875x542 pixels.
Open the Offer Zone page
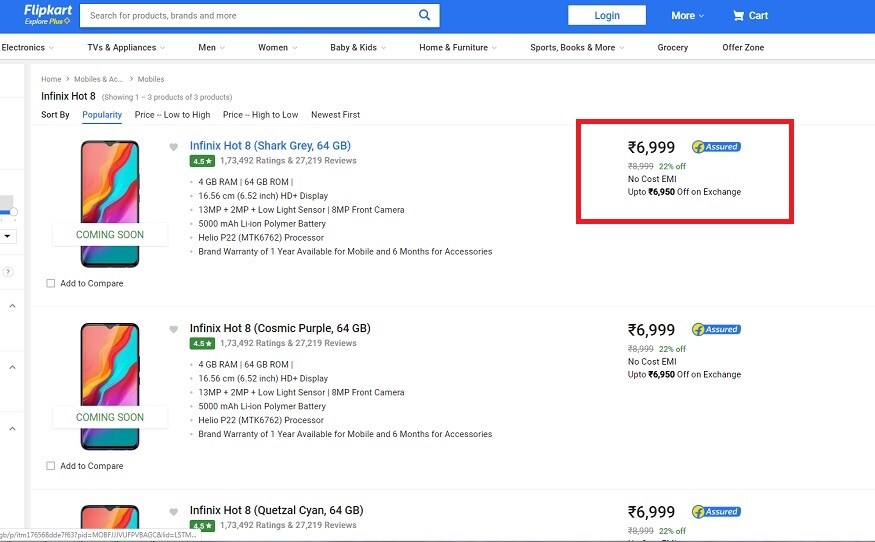(x=743, y=47)
